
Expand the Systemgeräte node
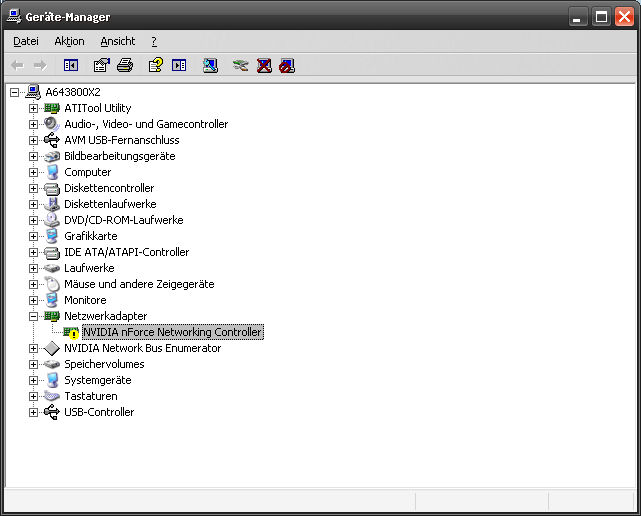coord(34,380)
